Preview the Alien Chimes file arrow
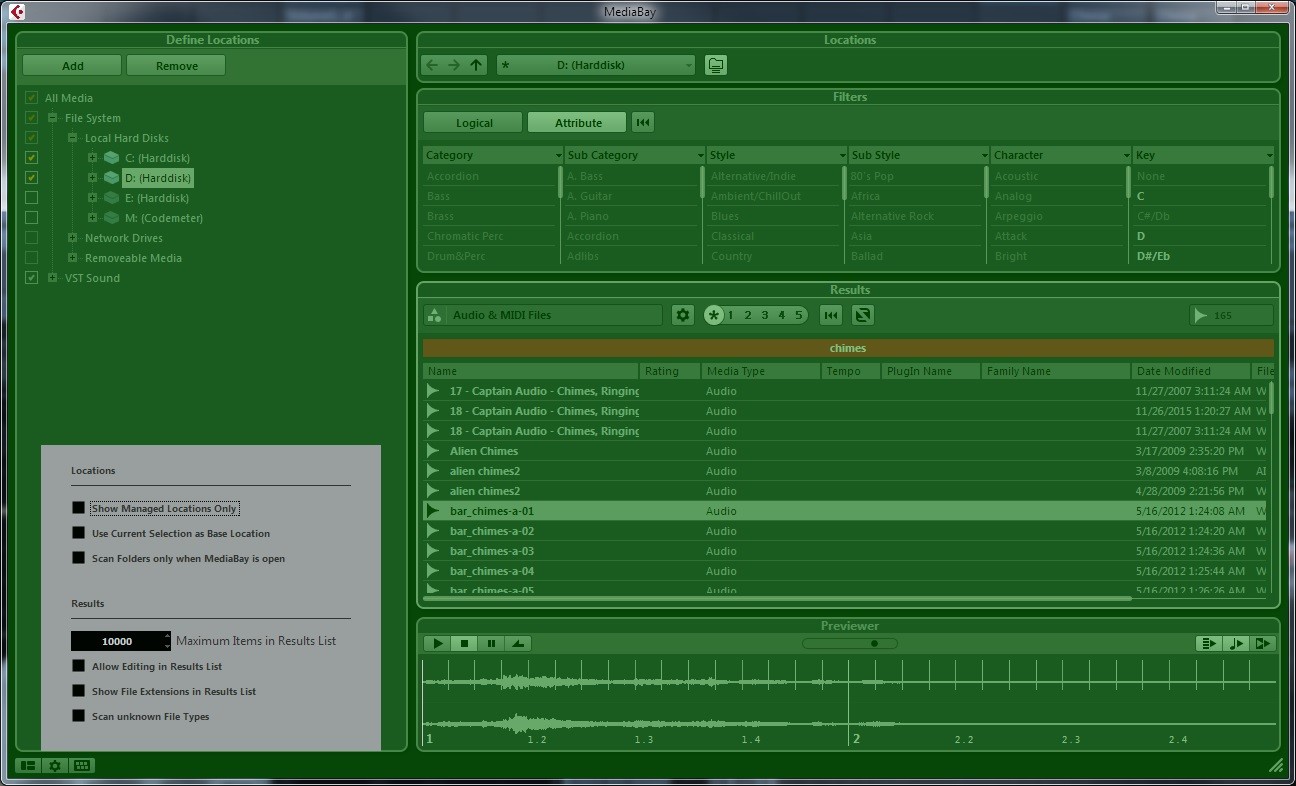 (x=433, y=451)
